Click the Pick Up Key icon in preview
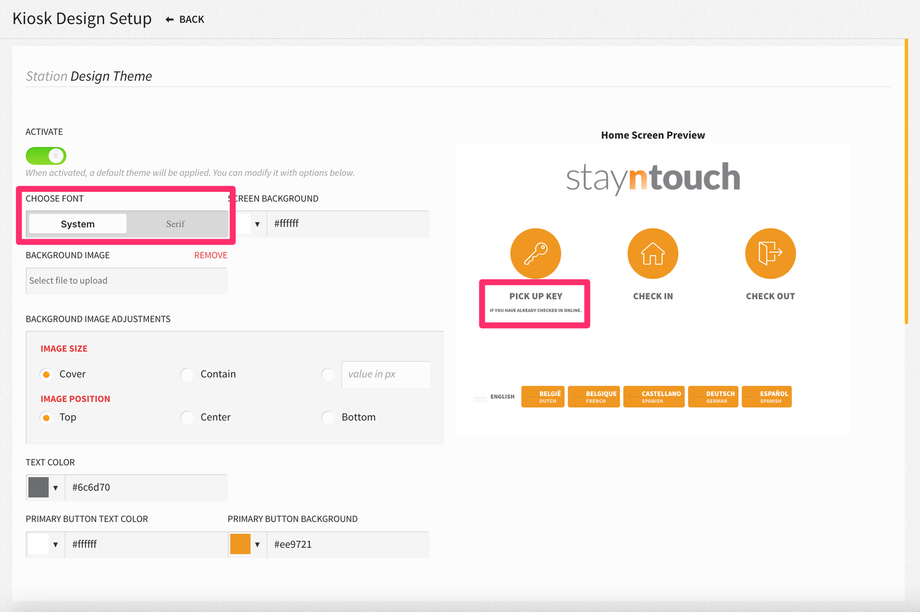Screen dimensions: 920x612 pos(536,253)
